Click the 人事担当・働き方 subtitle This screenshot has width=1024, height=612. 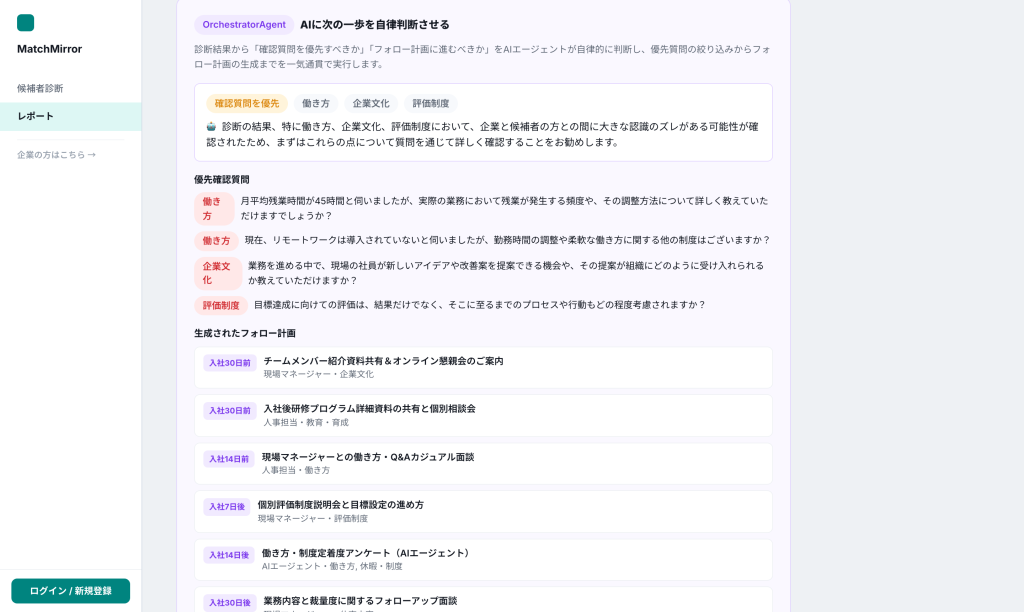pos(296,470)
